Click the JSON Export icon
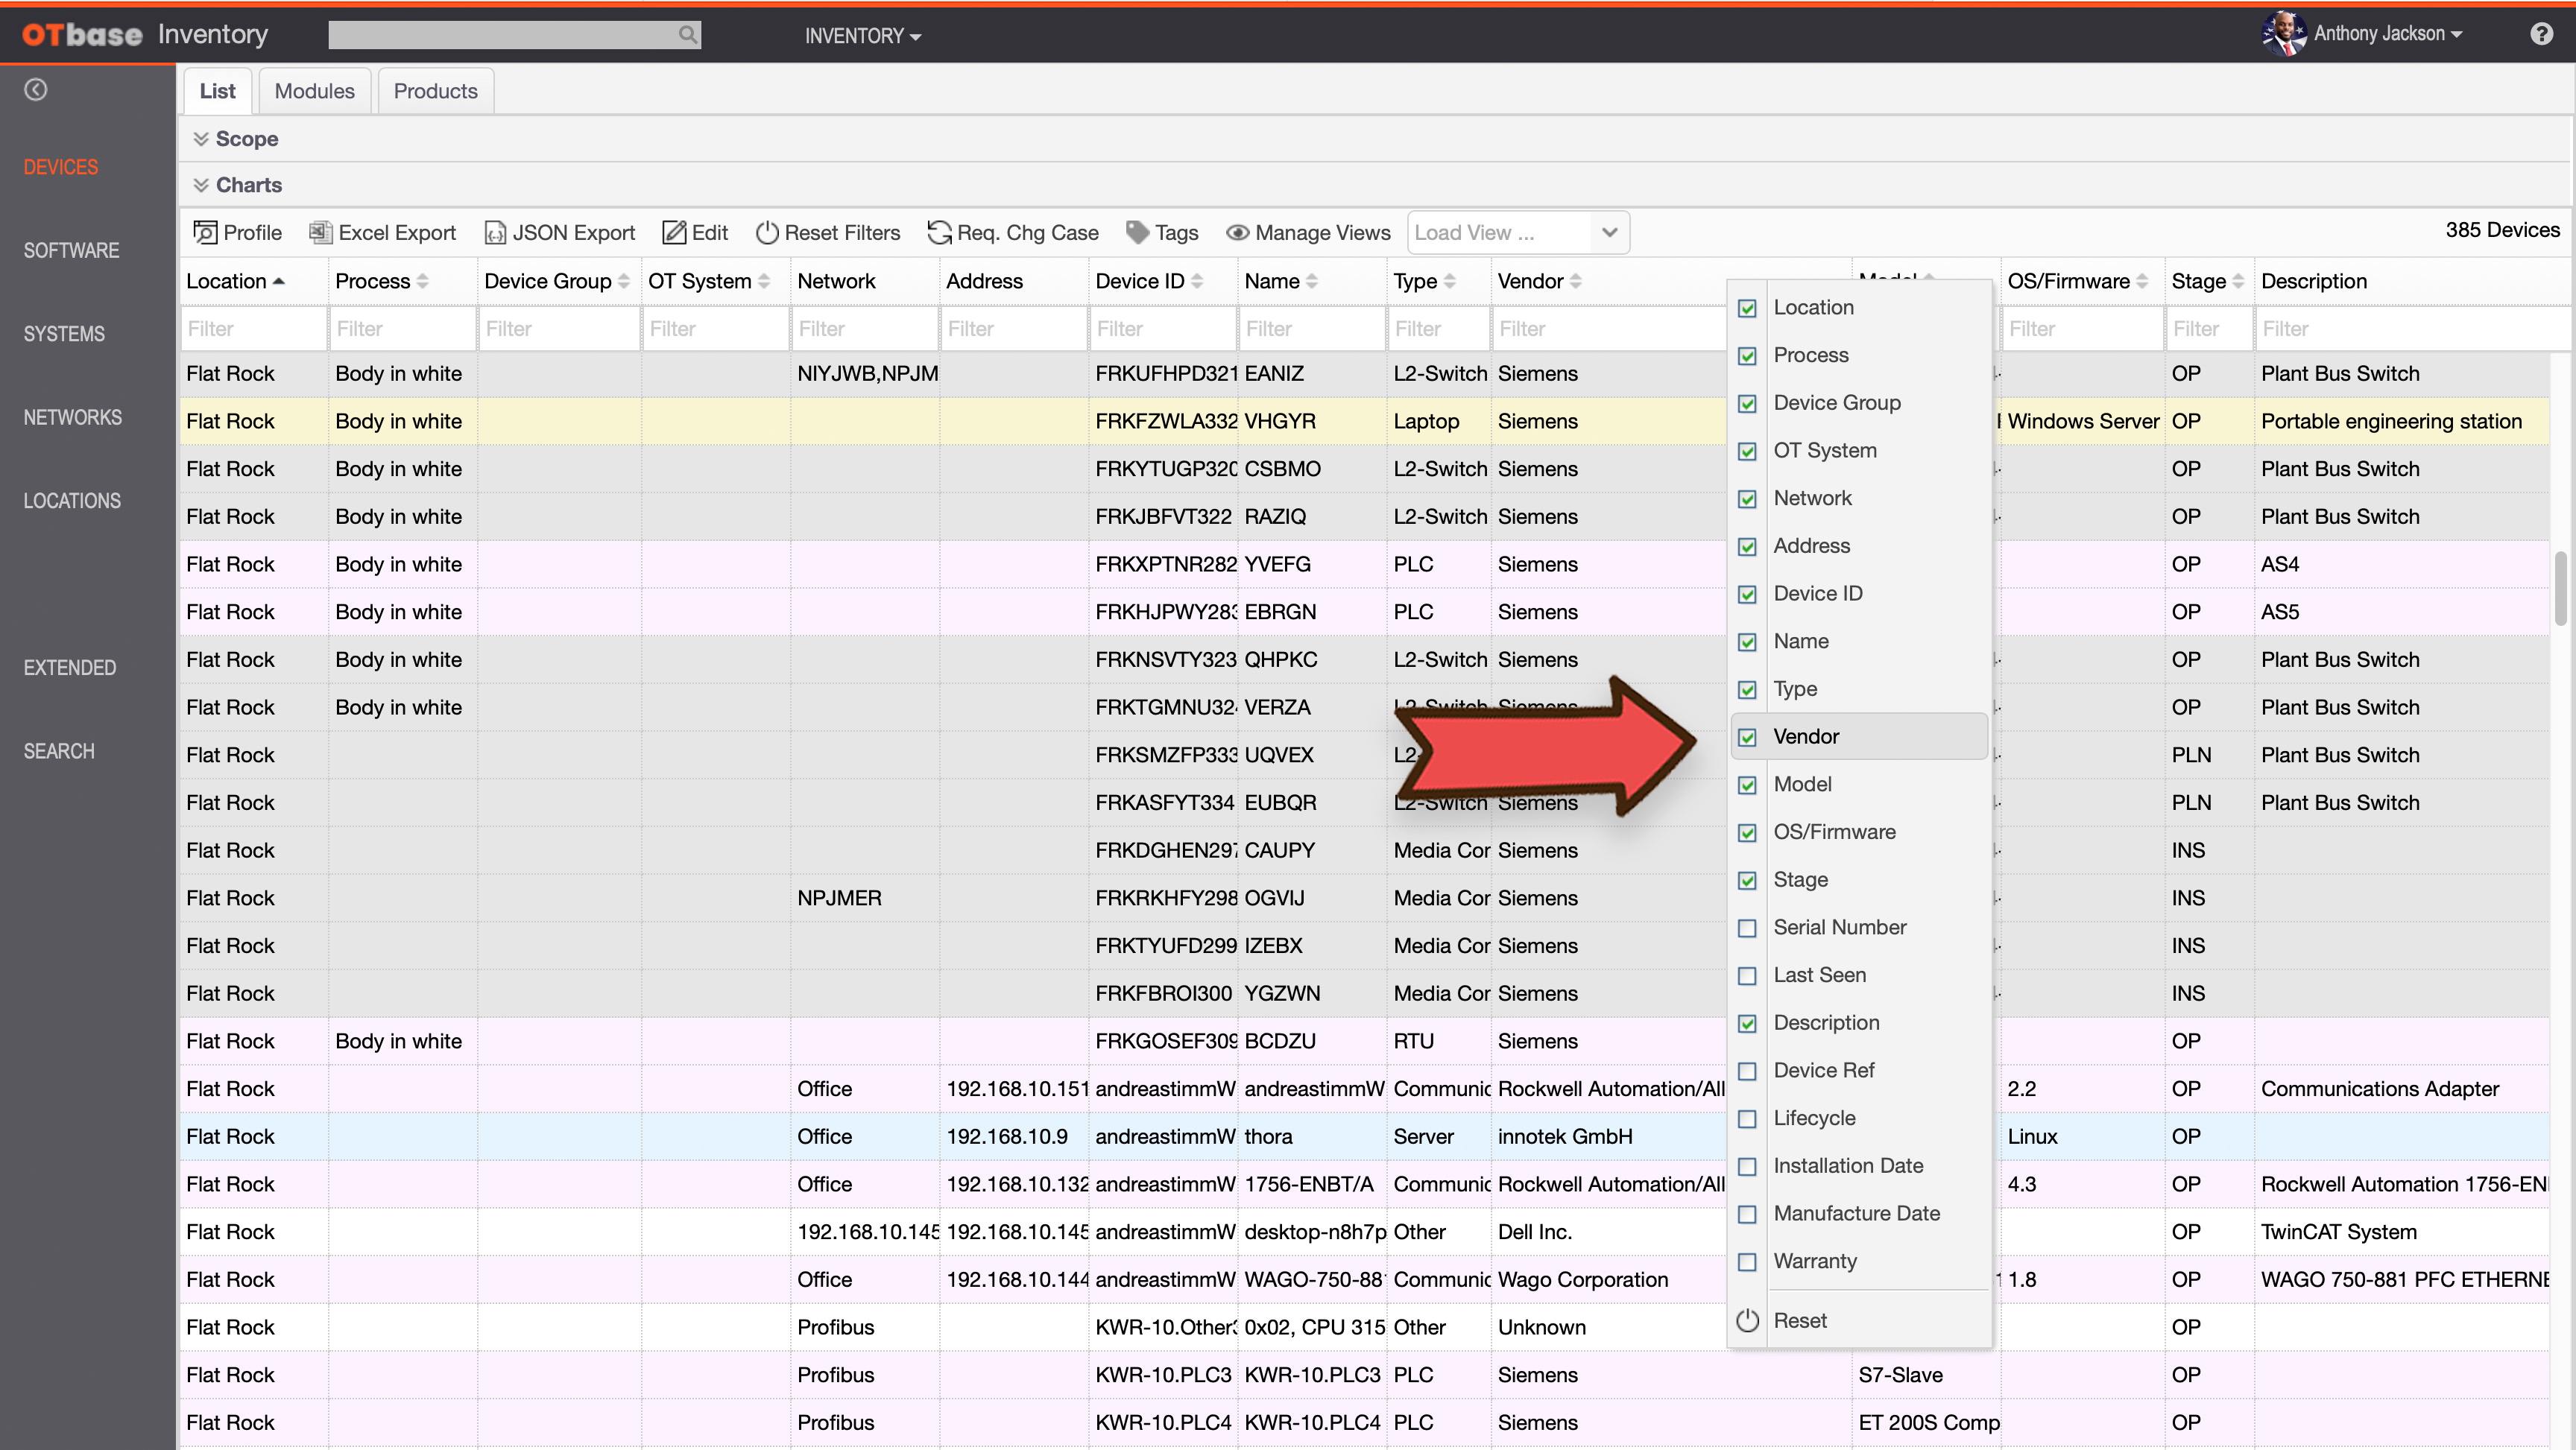This screenshot has width=2576, height=1450. (x=495, y=233)
